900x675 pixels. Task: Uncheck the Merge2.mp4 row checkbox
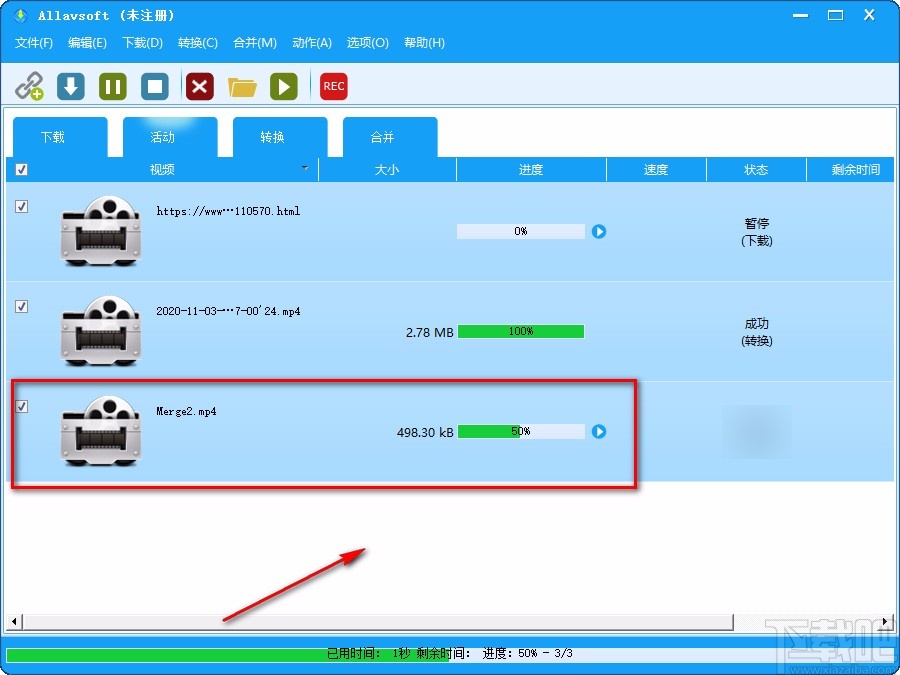point(21,407)
